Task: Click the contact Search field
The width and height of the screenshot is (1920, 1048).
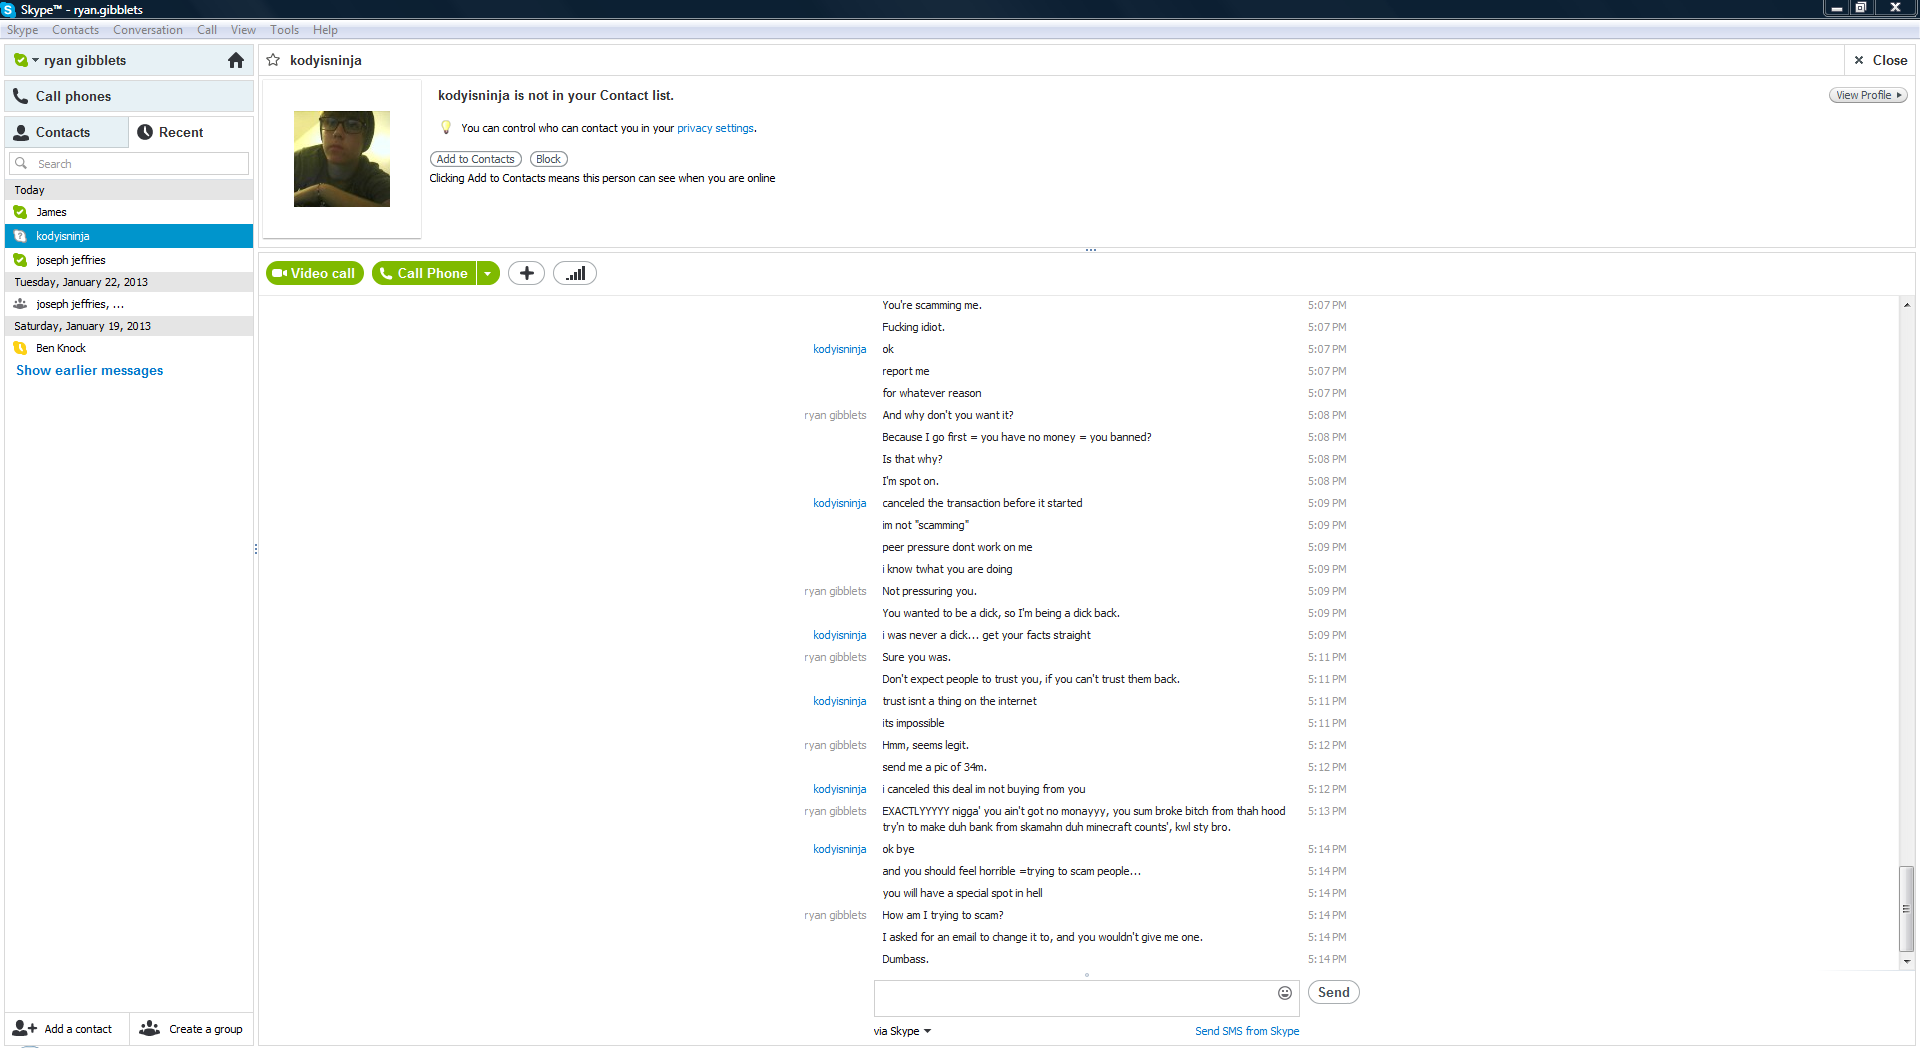Action: [129, 164]
